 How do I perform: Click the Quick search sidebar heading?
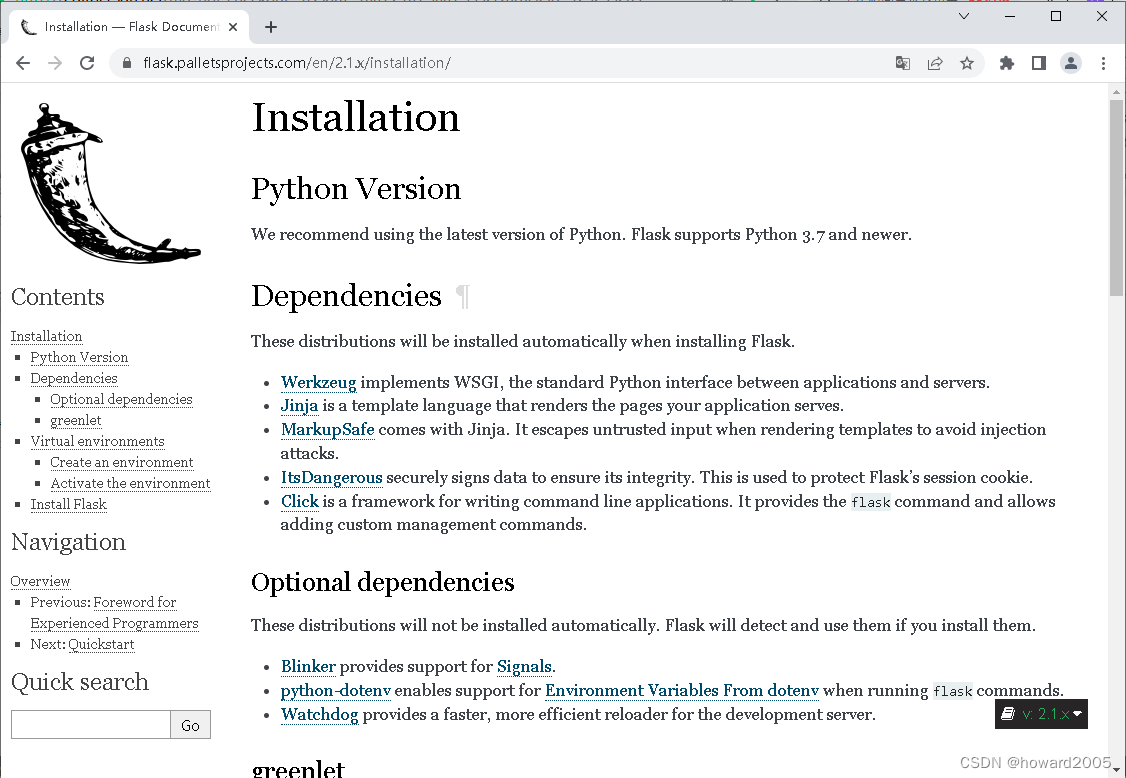[80, 682]
